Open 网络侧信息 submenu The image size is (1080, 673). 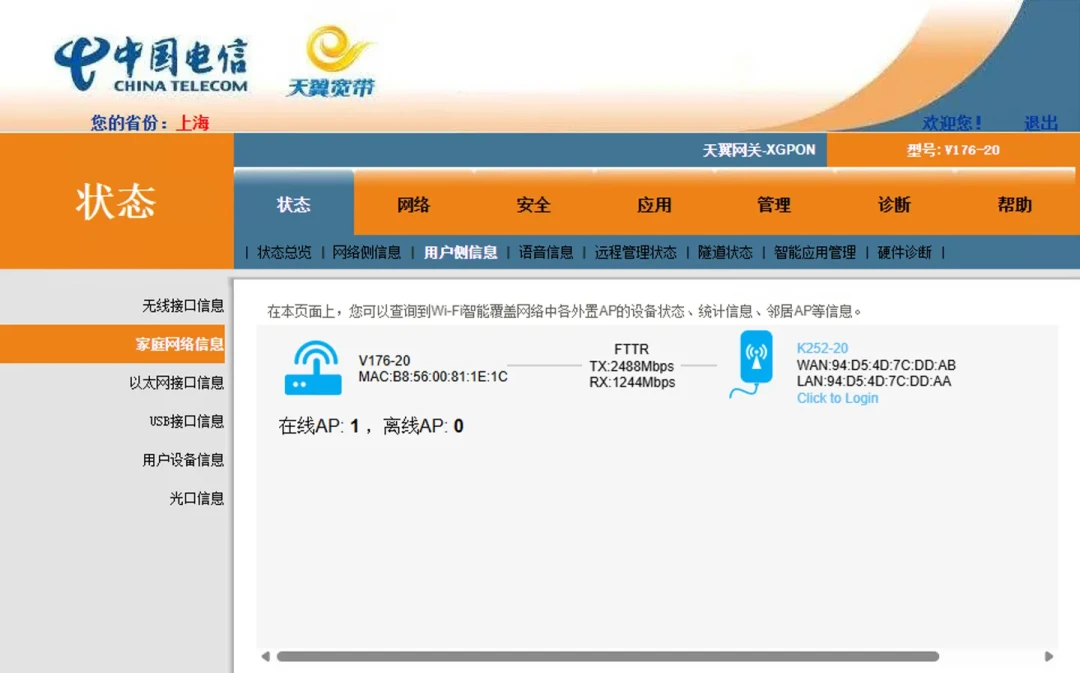[366, 252]
